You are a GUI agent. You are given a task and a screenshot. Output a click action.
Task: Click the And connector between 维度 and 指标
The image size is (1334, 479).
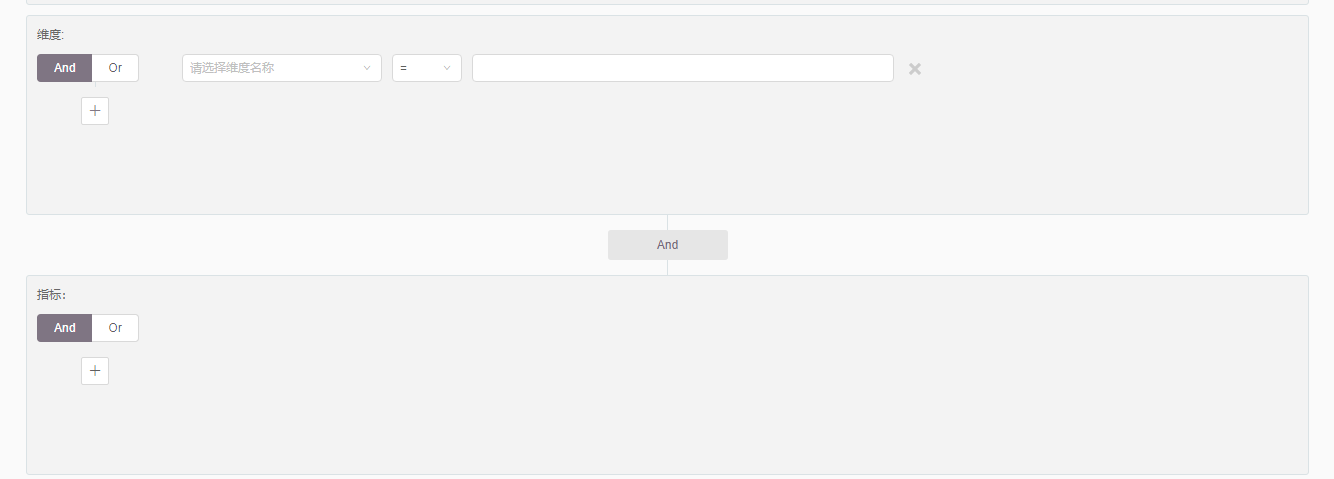668,245
